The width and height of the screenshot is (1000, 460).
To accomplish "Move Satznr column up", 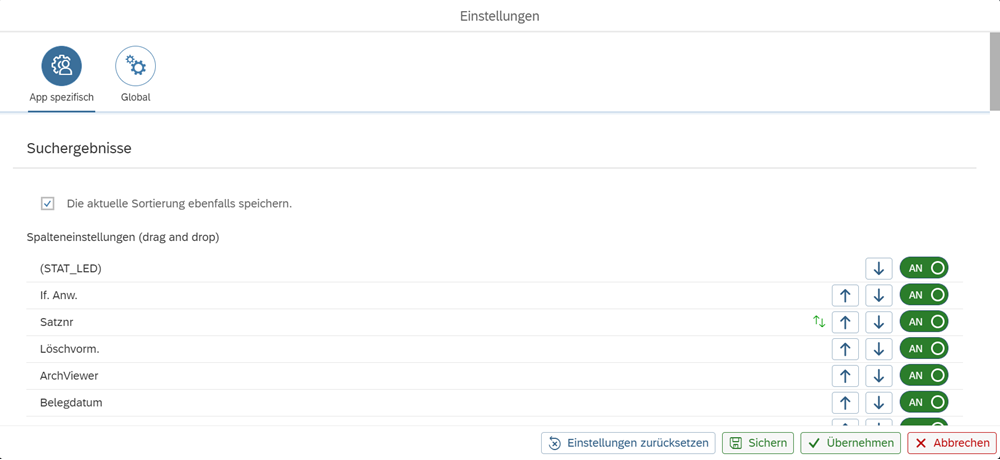I will [x=846, y=322].
